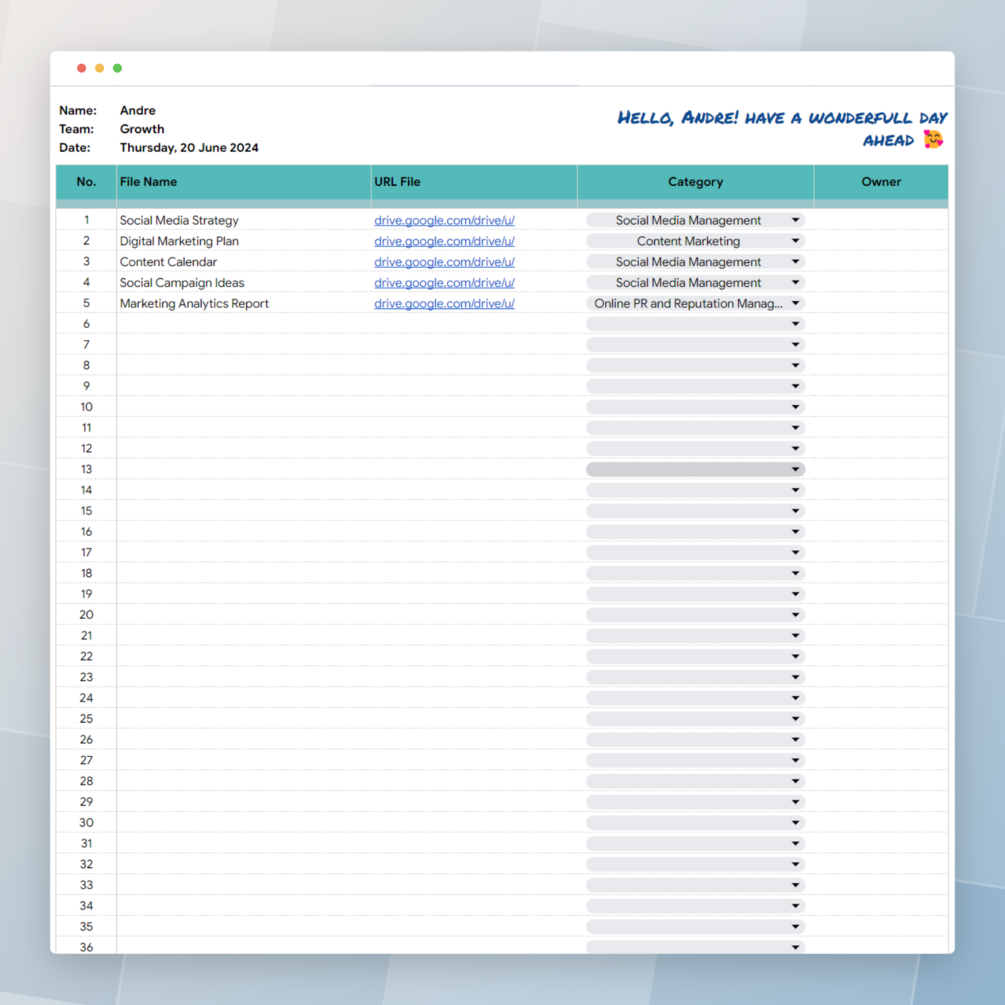
Task: Click the URL File column header
Action: point(474,182)
